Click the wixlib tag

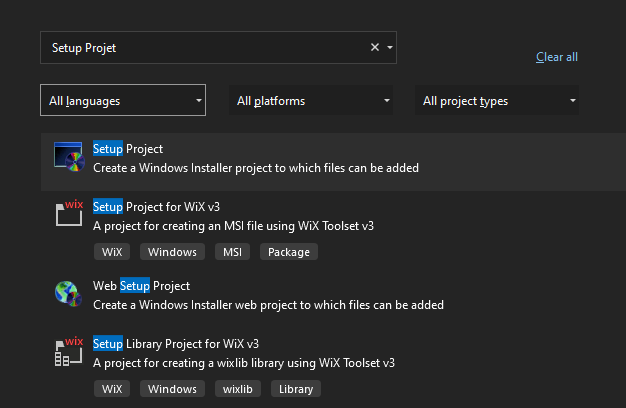click(238, 389)
